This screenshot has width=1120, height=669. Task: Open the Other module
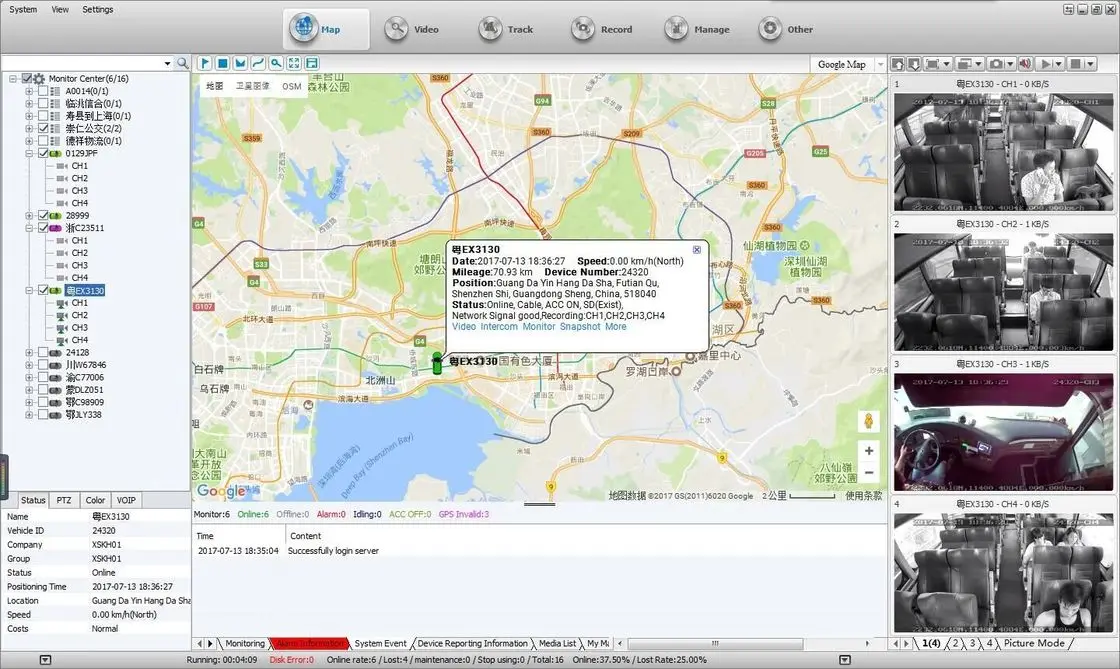(786, 29)
